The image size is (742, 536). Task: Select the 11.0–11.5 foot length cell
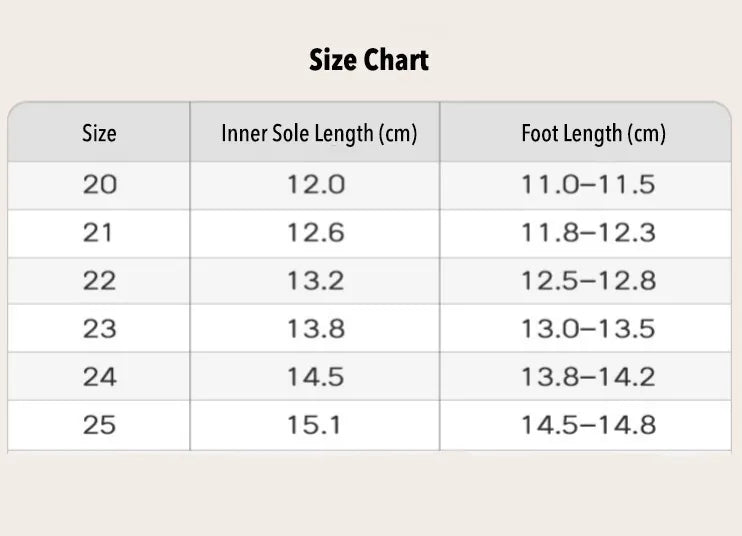click(x=588, y=185)
